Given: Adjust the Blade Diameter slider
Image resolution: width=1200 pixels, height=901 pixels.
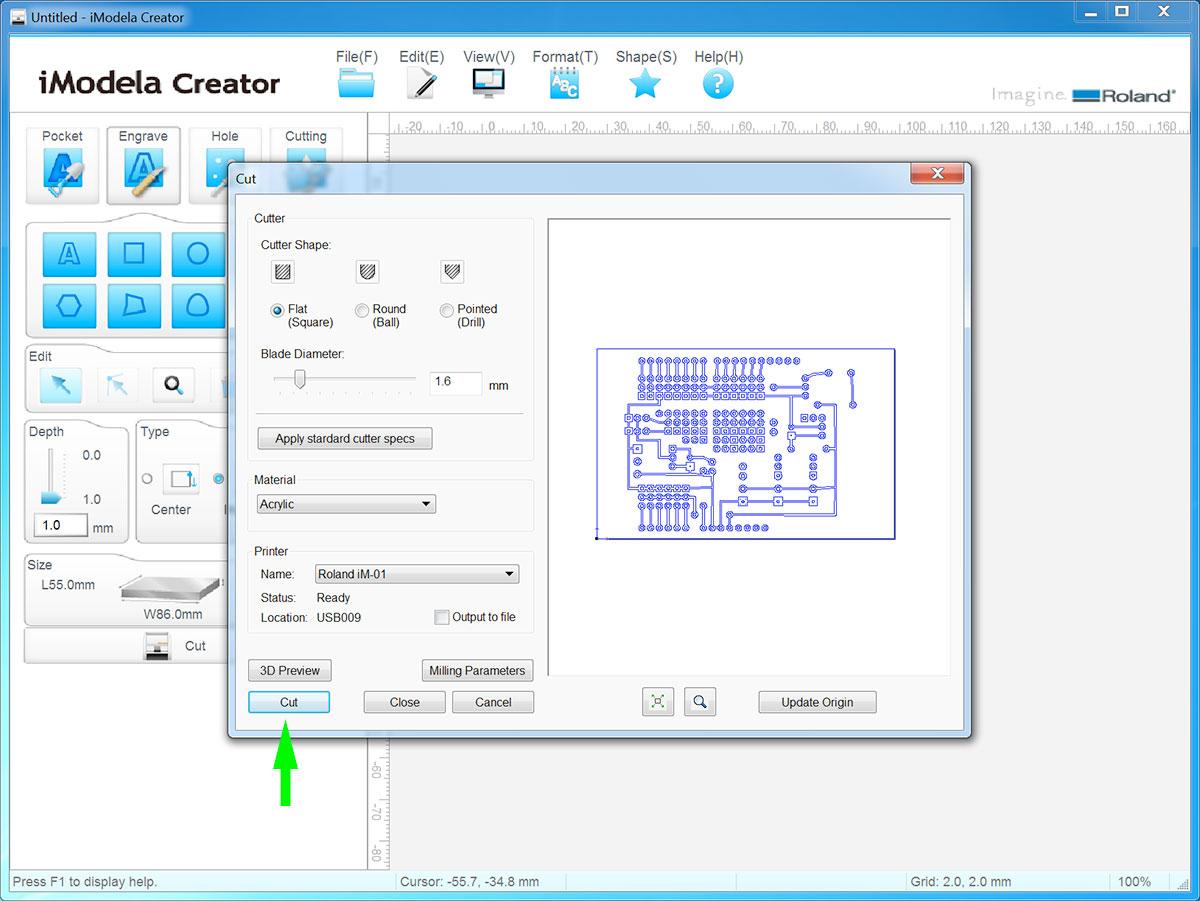Looking at the screenshot, I should [298, 379].
